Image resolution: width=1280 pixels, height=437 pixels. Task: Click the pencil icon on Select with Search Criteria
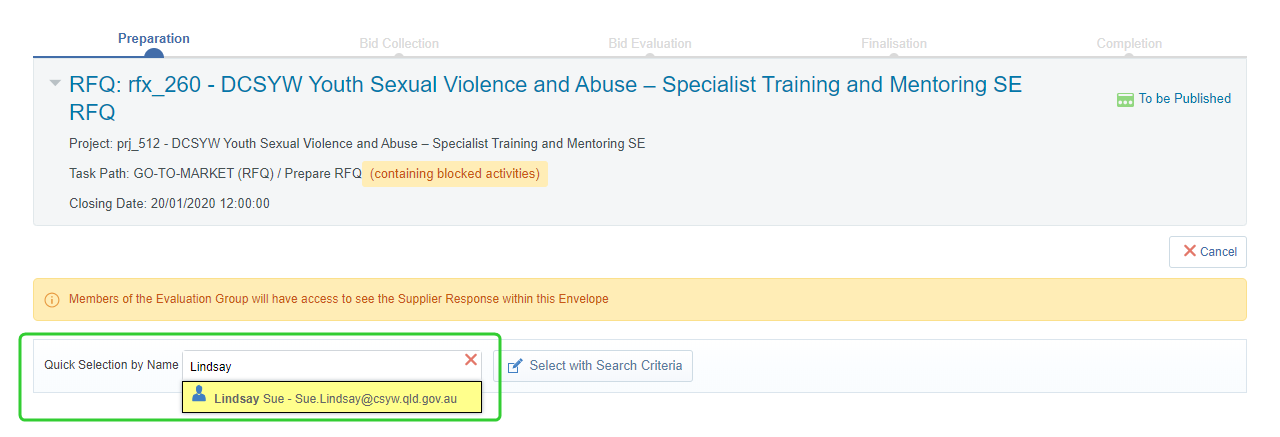[x=515, y=366]
